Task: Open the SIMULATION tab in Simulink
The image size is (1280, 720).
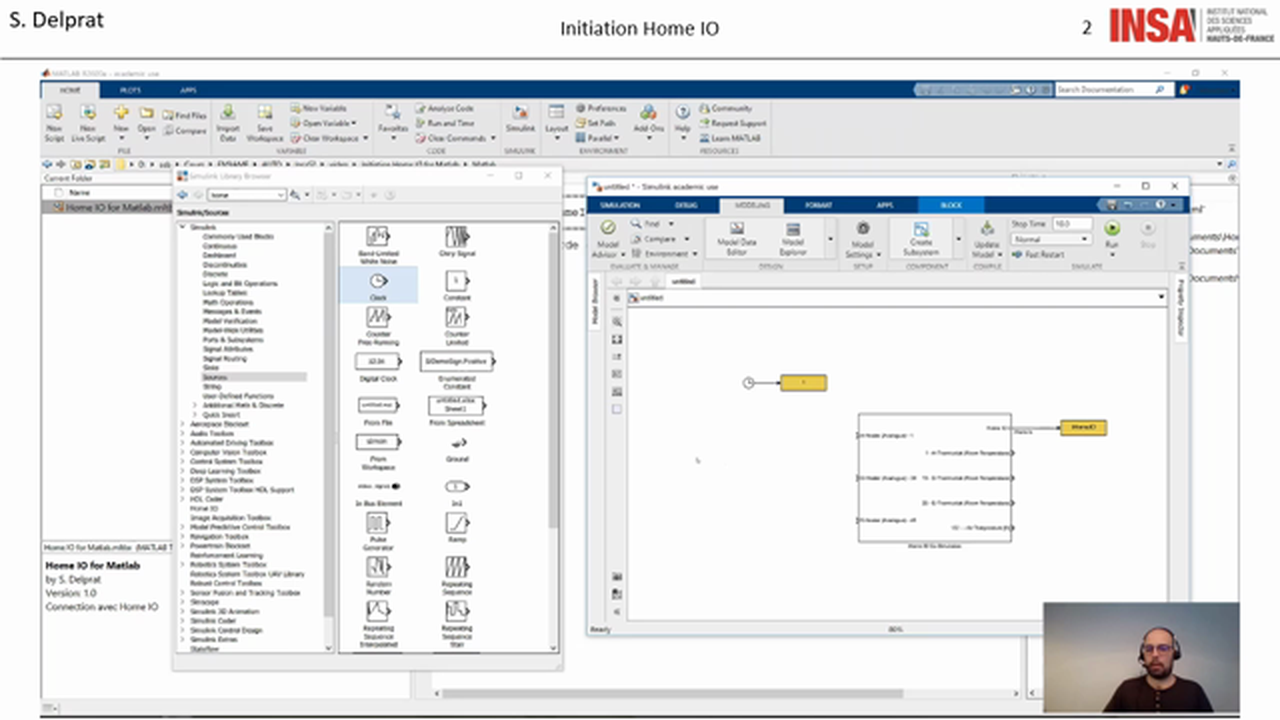Action: [x=620, y=205]
